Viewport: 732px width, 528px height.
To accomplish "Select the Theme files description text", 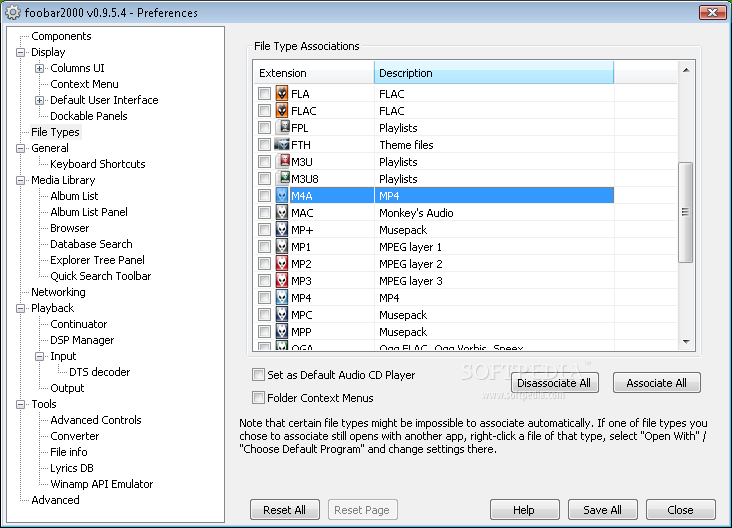I will coord(406,145).
